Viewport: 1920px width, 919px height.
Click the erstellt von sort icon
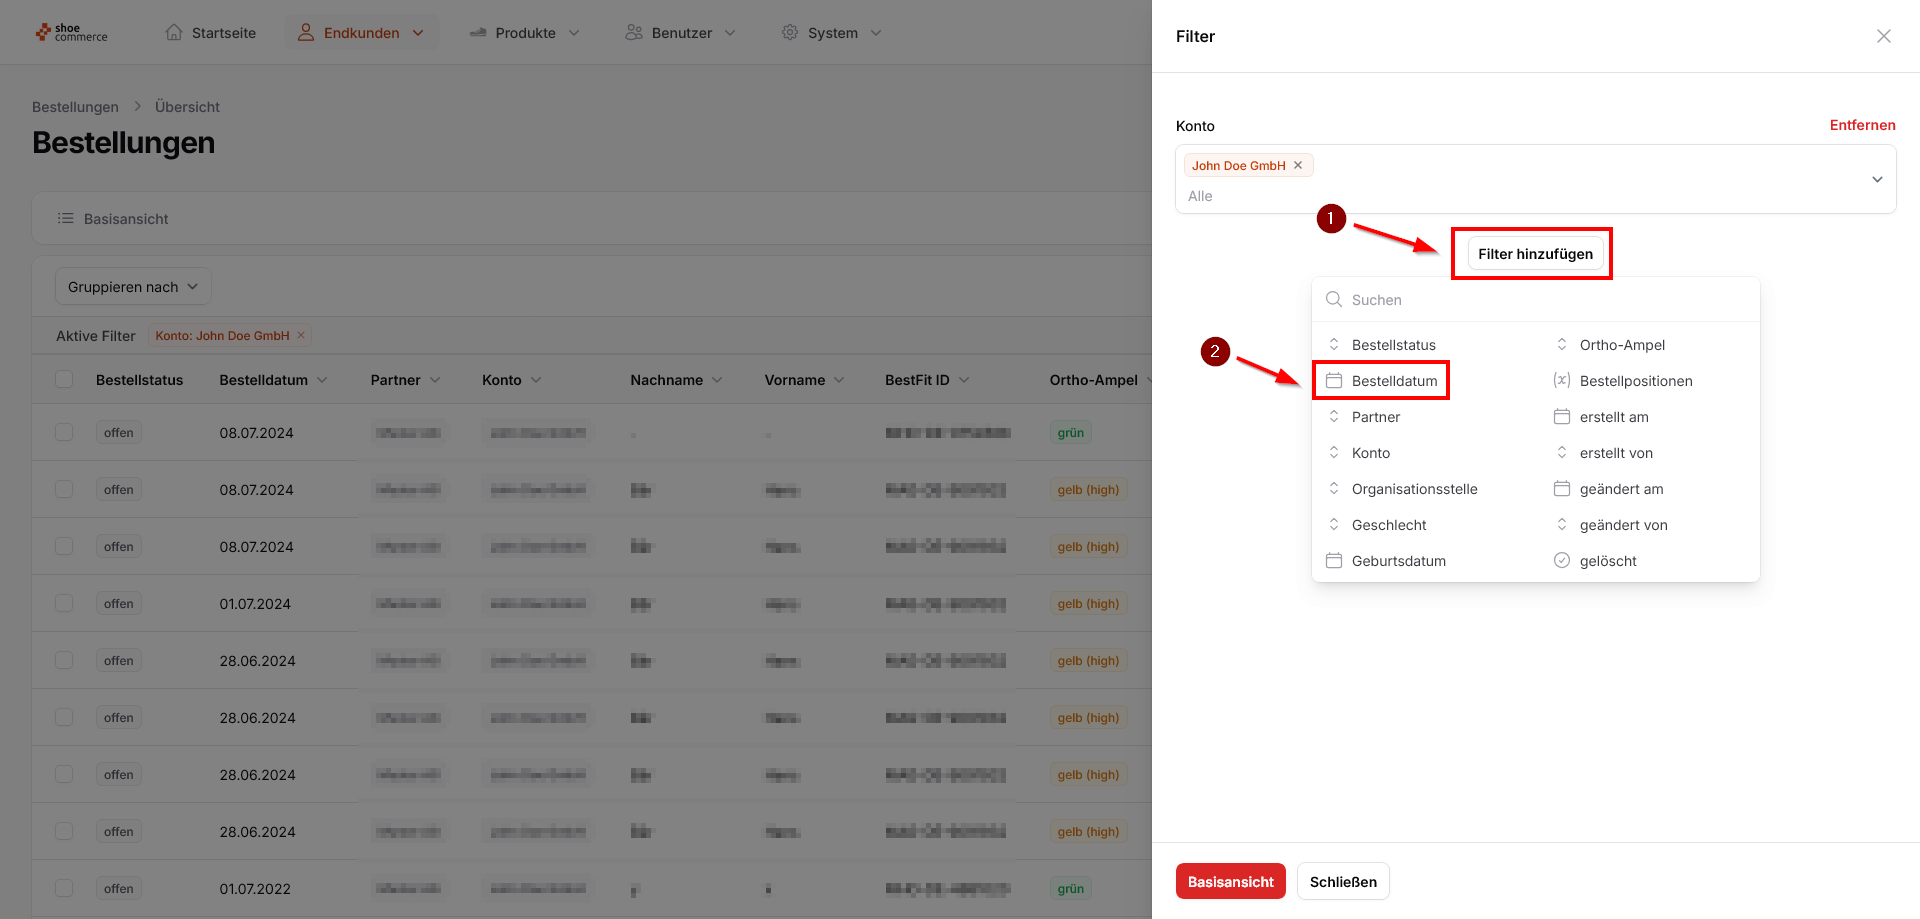[x=1562, y=452]
